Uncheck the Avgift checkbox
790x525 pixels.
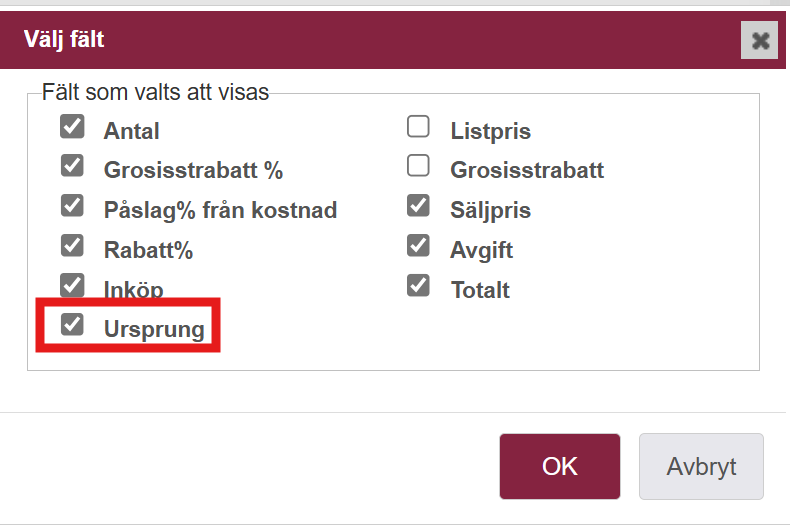(418, 245)
